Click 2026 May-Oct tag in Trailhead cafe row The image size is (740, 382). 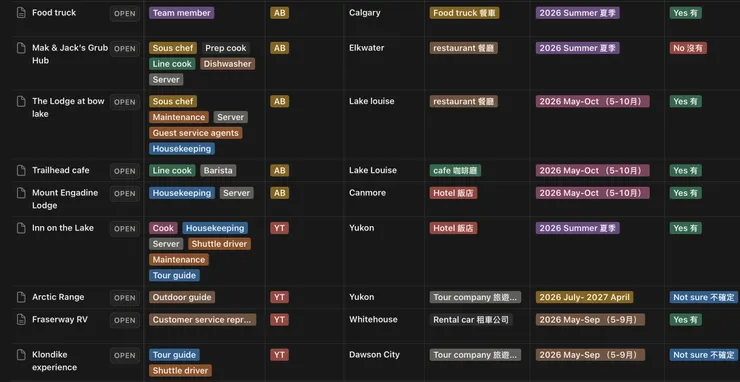(593, 170)
